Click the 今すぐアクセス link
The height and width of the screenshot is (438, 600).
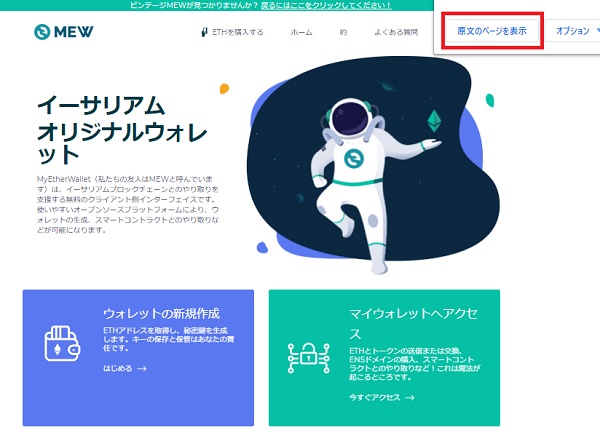coord(375,398)
